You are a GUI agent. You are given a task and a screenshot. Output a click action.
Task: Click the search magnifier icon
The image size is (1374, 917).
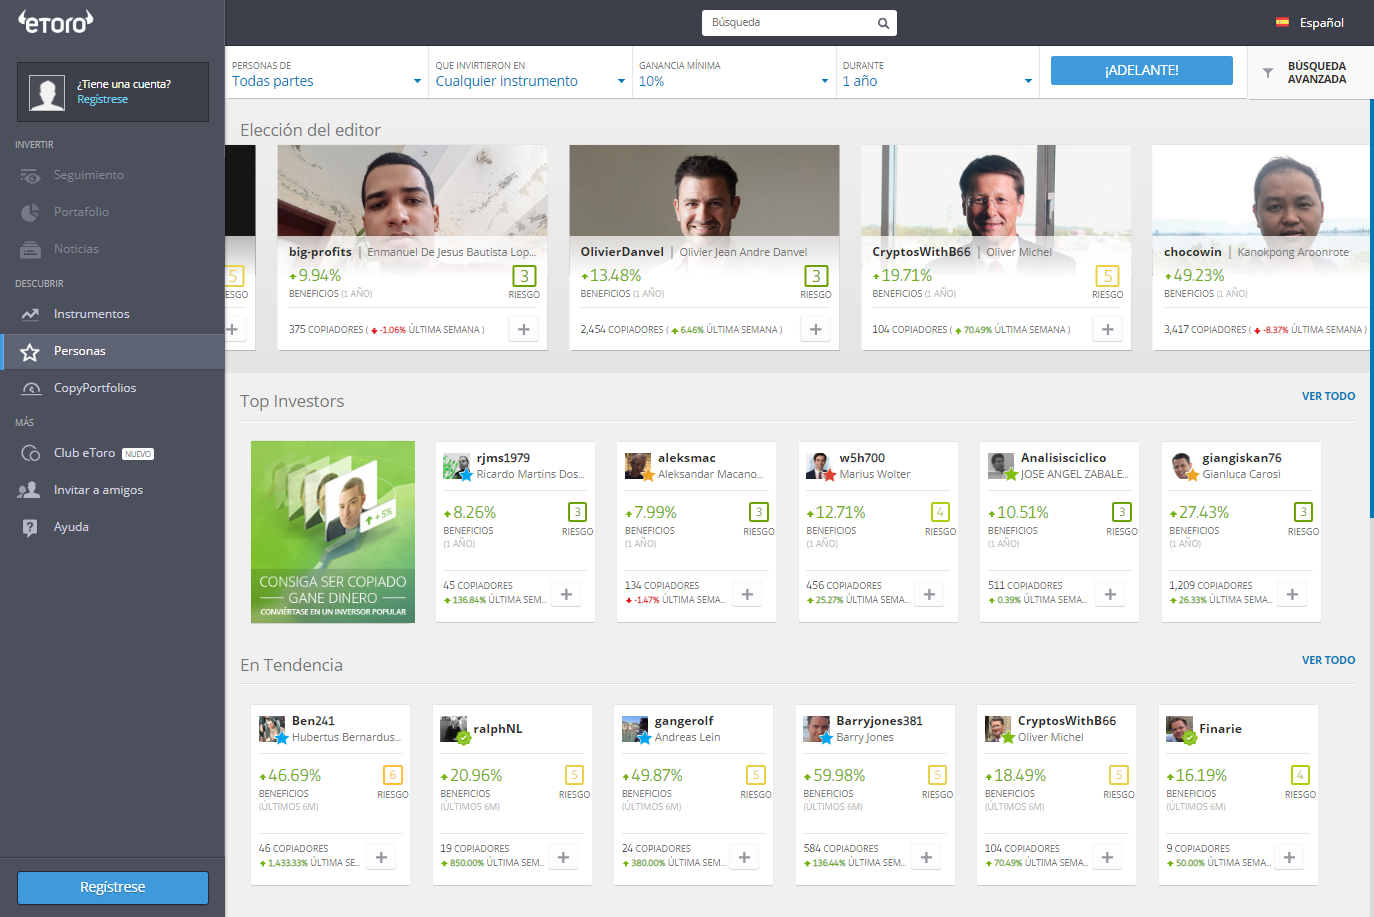pyautogui.click(x=883, y=23)
